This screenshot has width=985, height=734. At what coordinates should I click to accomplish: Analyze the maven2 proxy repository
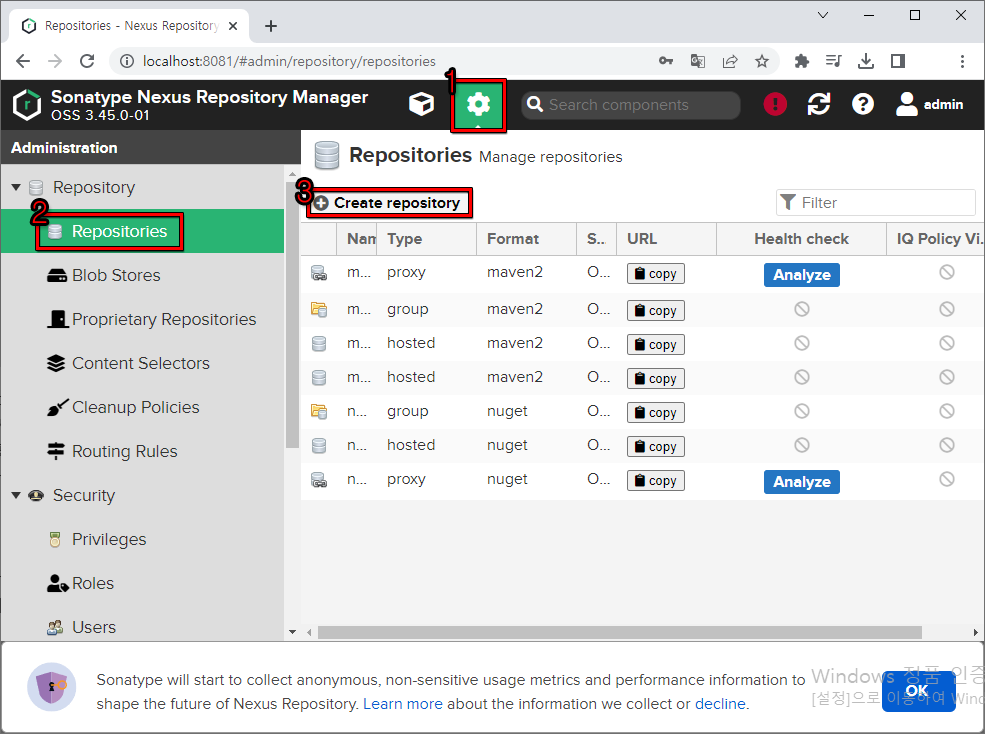(802, 275)
